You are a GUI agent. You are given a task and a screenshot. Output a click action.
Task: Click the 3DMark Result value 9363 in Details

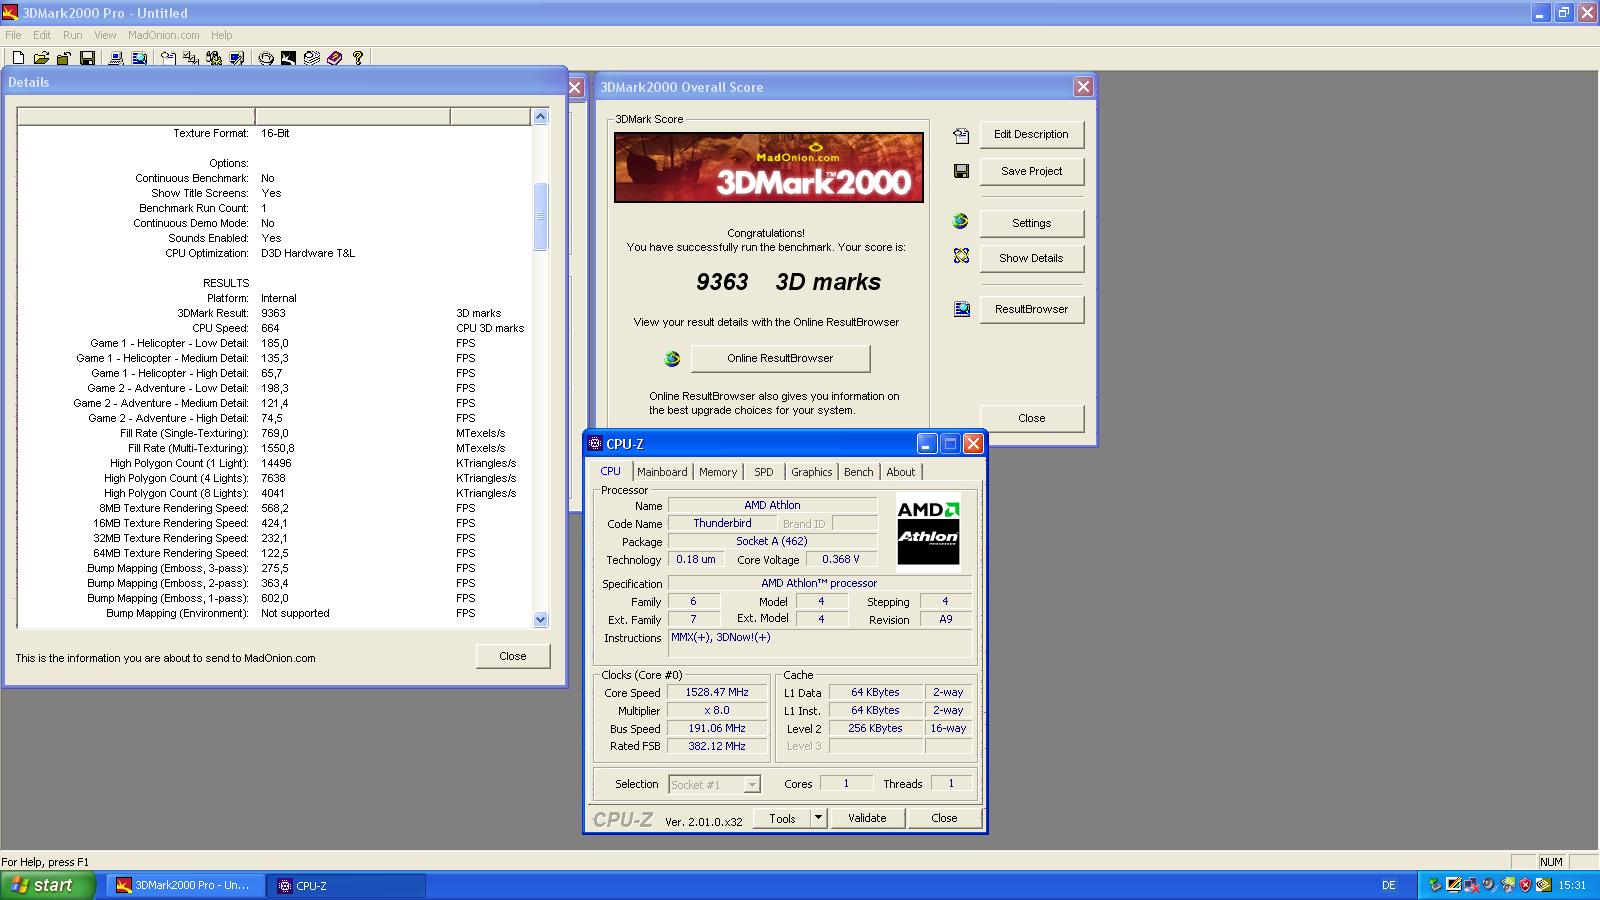point(273,313)
